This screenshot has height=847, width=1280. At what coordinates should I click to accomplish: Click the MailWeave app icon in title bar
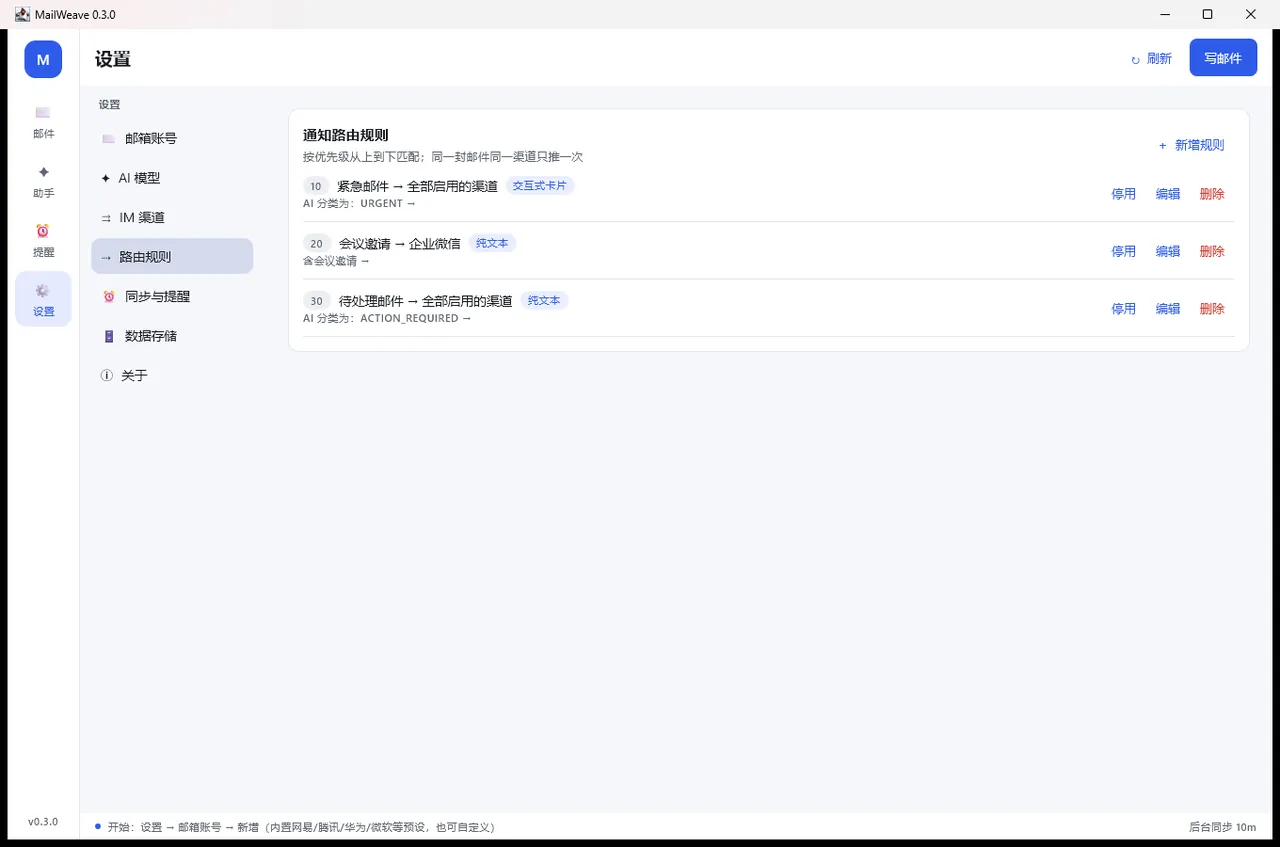pyautogui.click(x=22, y=14)
